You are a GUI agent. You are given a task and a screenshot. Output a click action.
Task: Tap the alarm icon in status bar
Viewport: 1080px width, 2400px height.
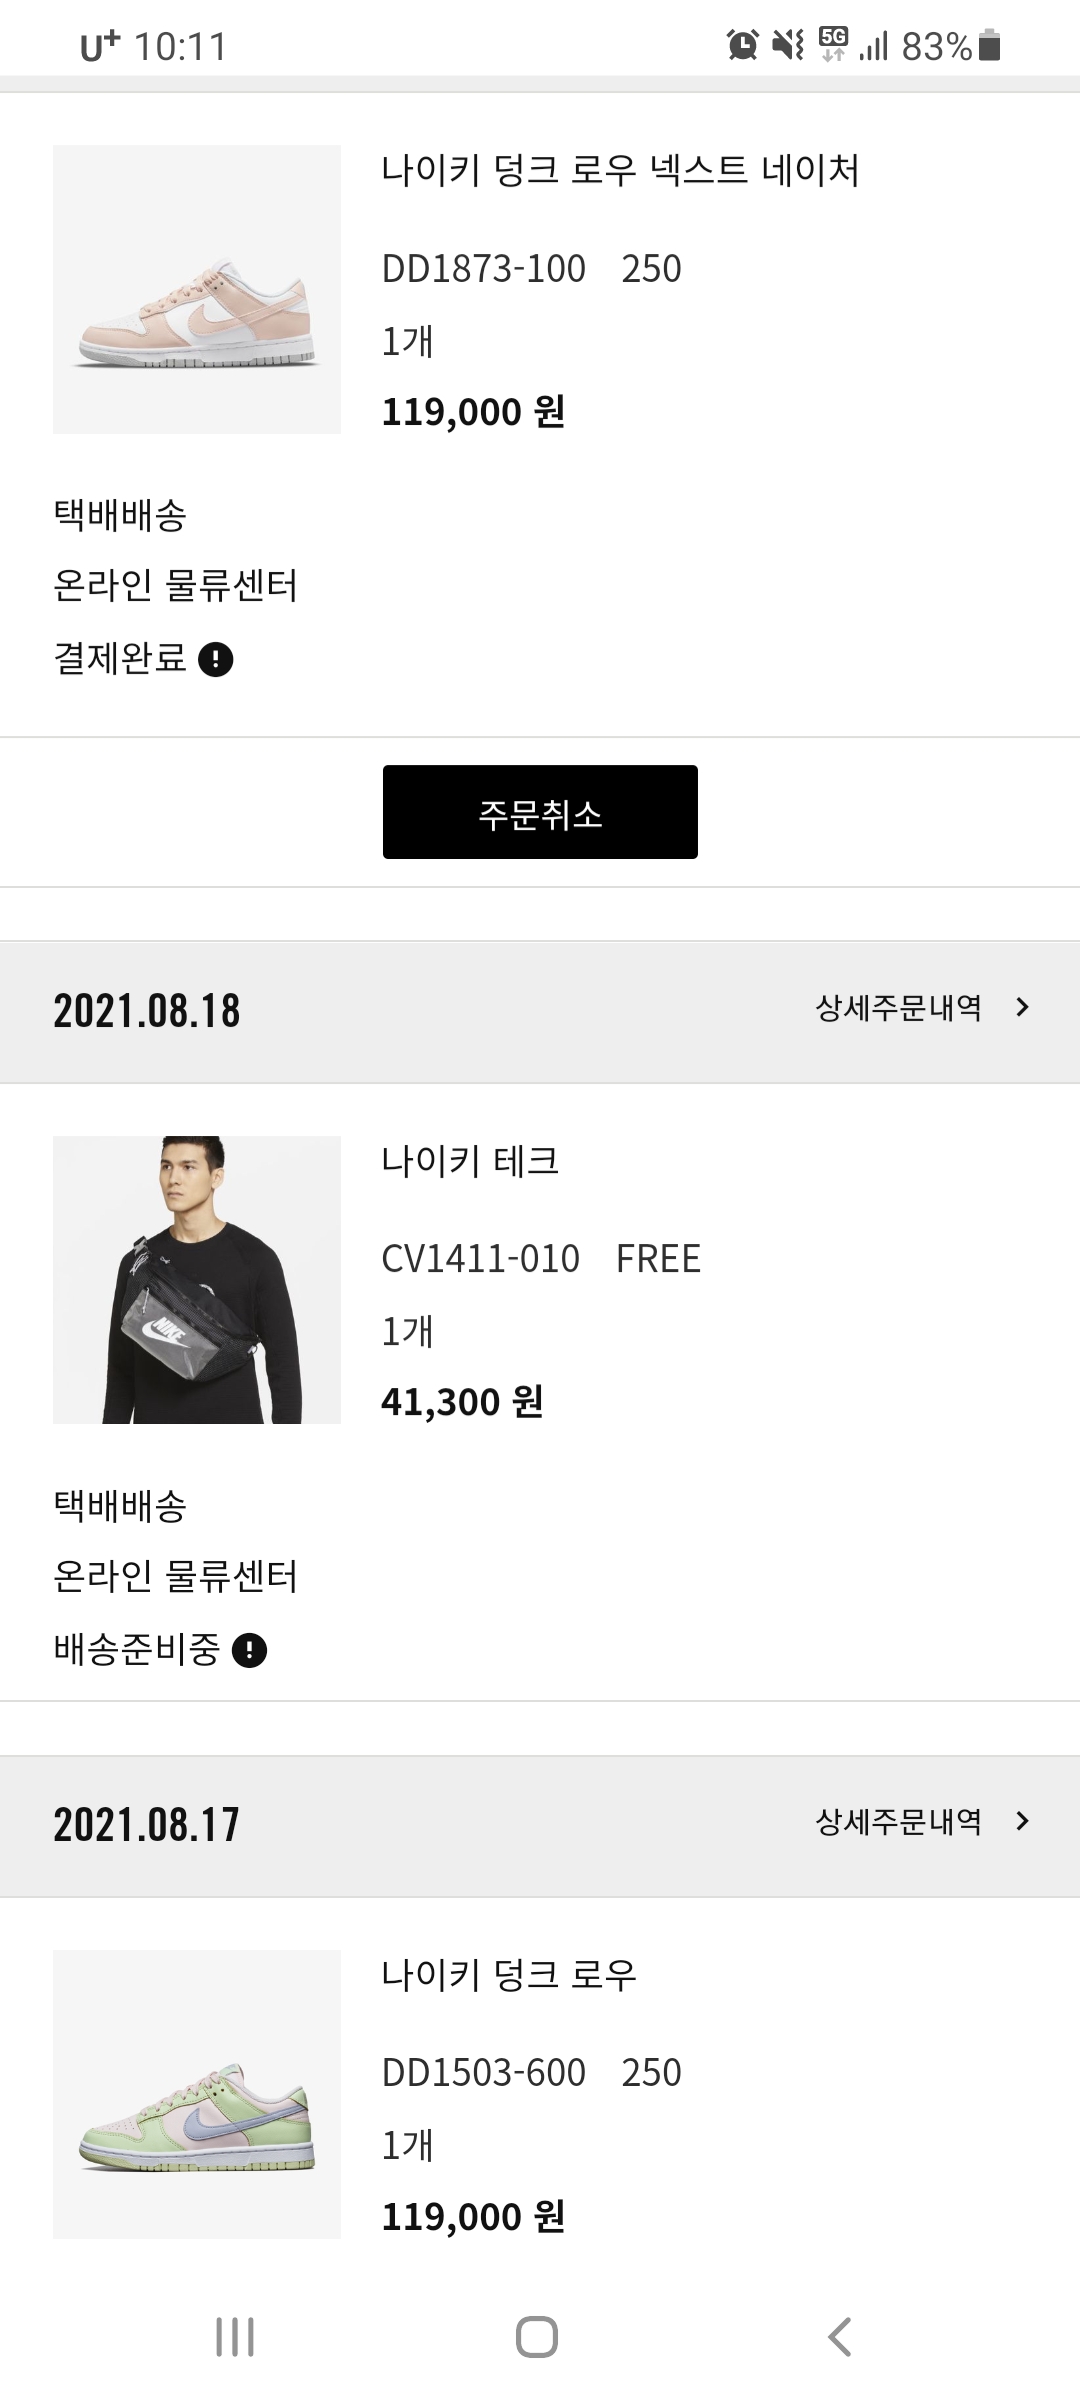[x=742, y=45]
